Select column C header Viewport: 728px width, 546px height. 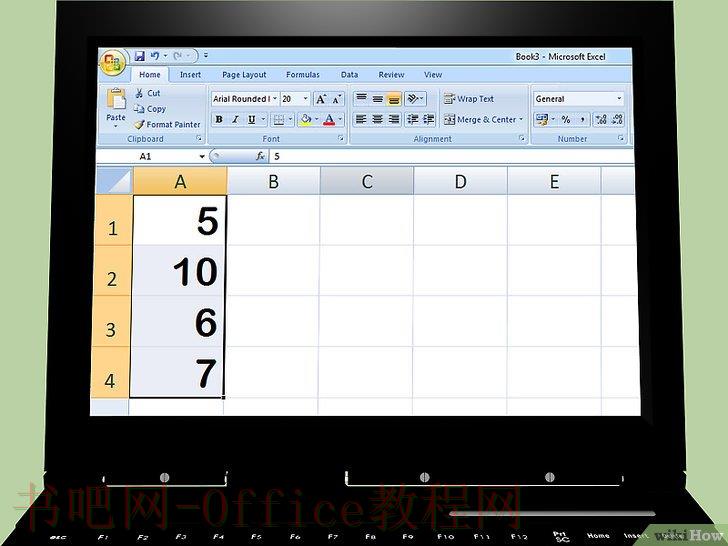pos(367,181)
